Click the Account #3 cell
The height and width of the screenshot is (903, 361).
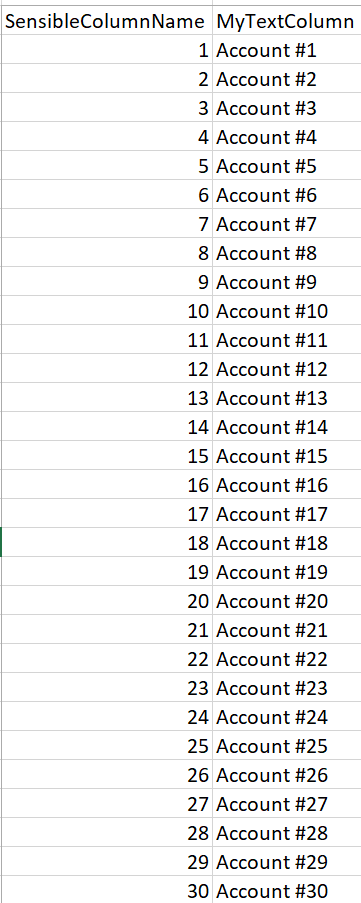tap(287, 108)
